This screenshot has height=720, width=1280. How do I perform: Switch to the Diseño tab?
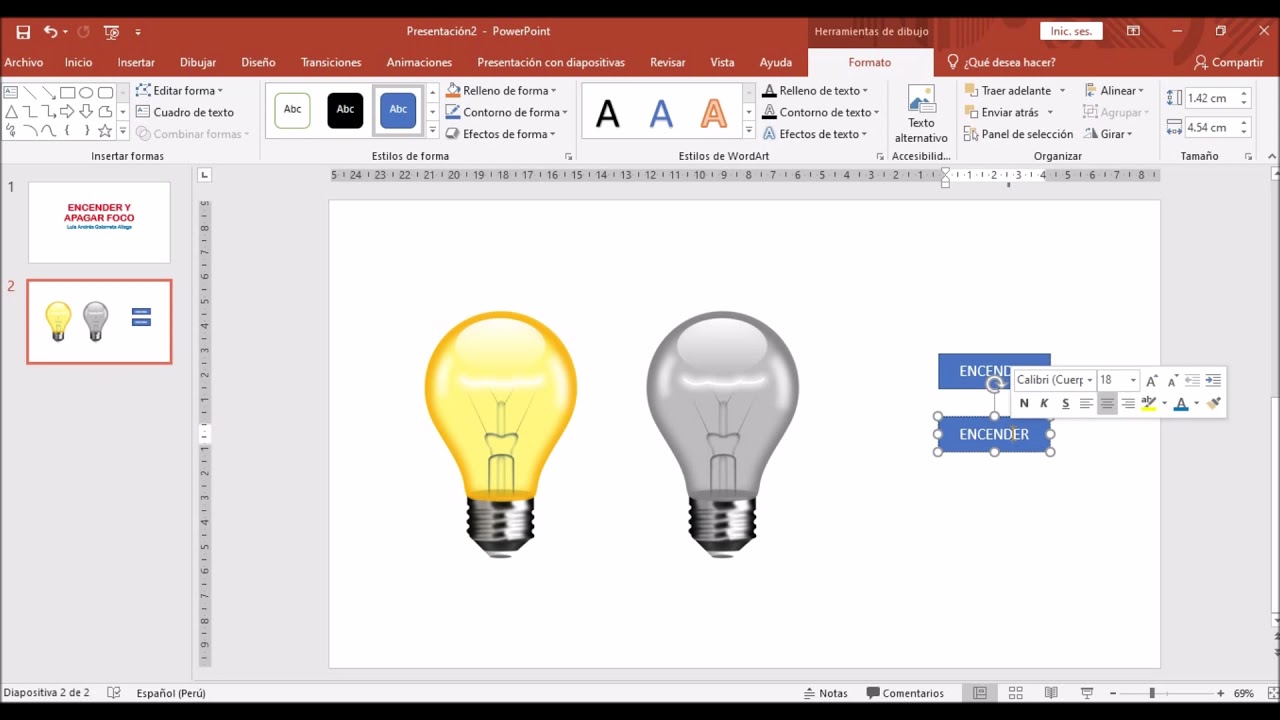(x=258, y=62)
